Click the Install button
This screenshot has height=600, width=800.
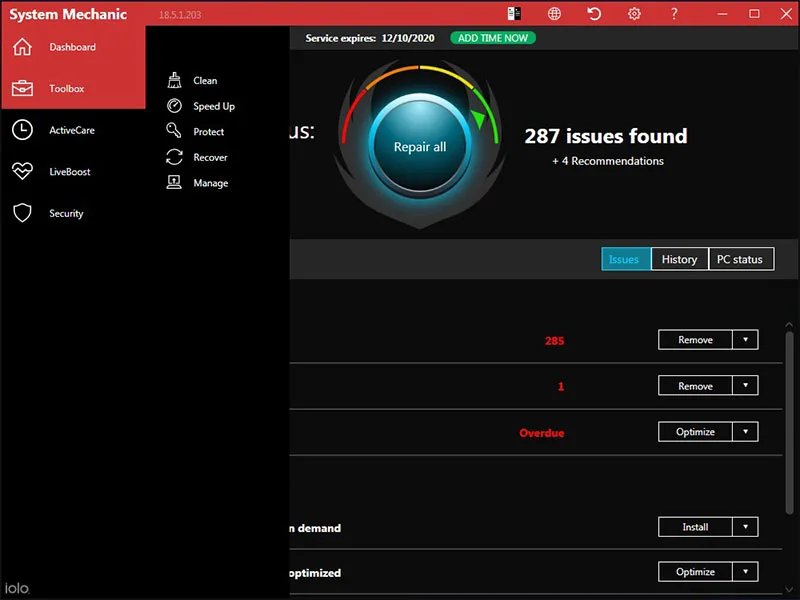tap(695, 527)
